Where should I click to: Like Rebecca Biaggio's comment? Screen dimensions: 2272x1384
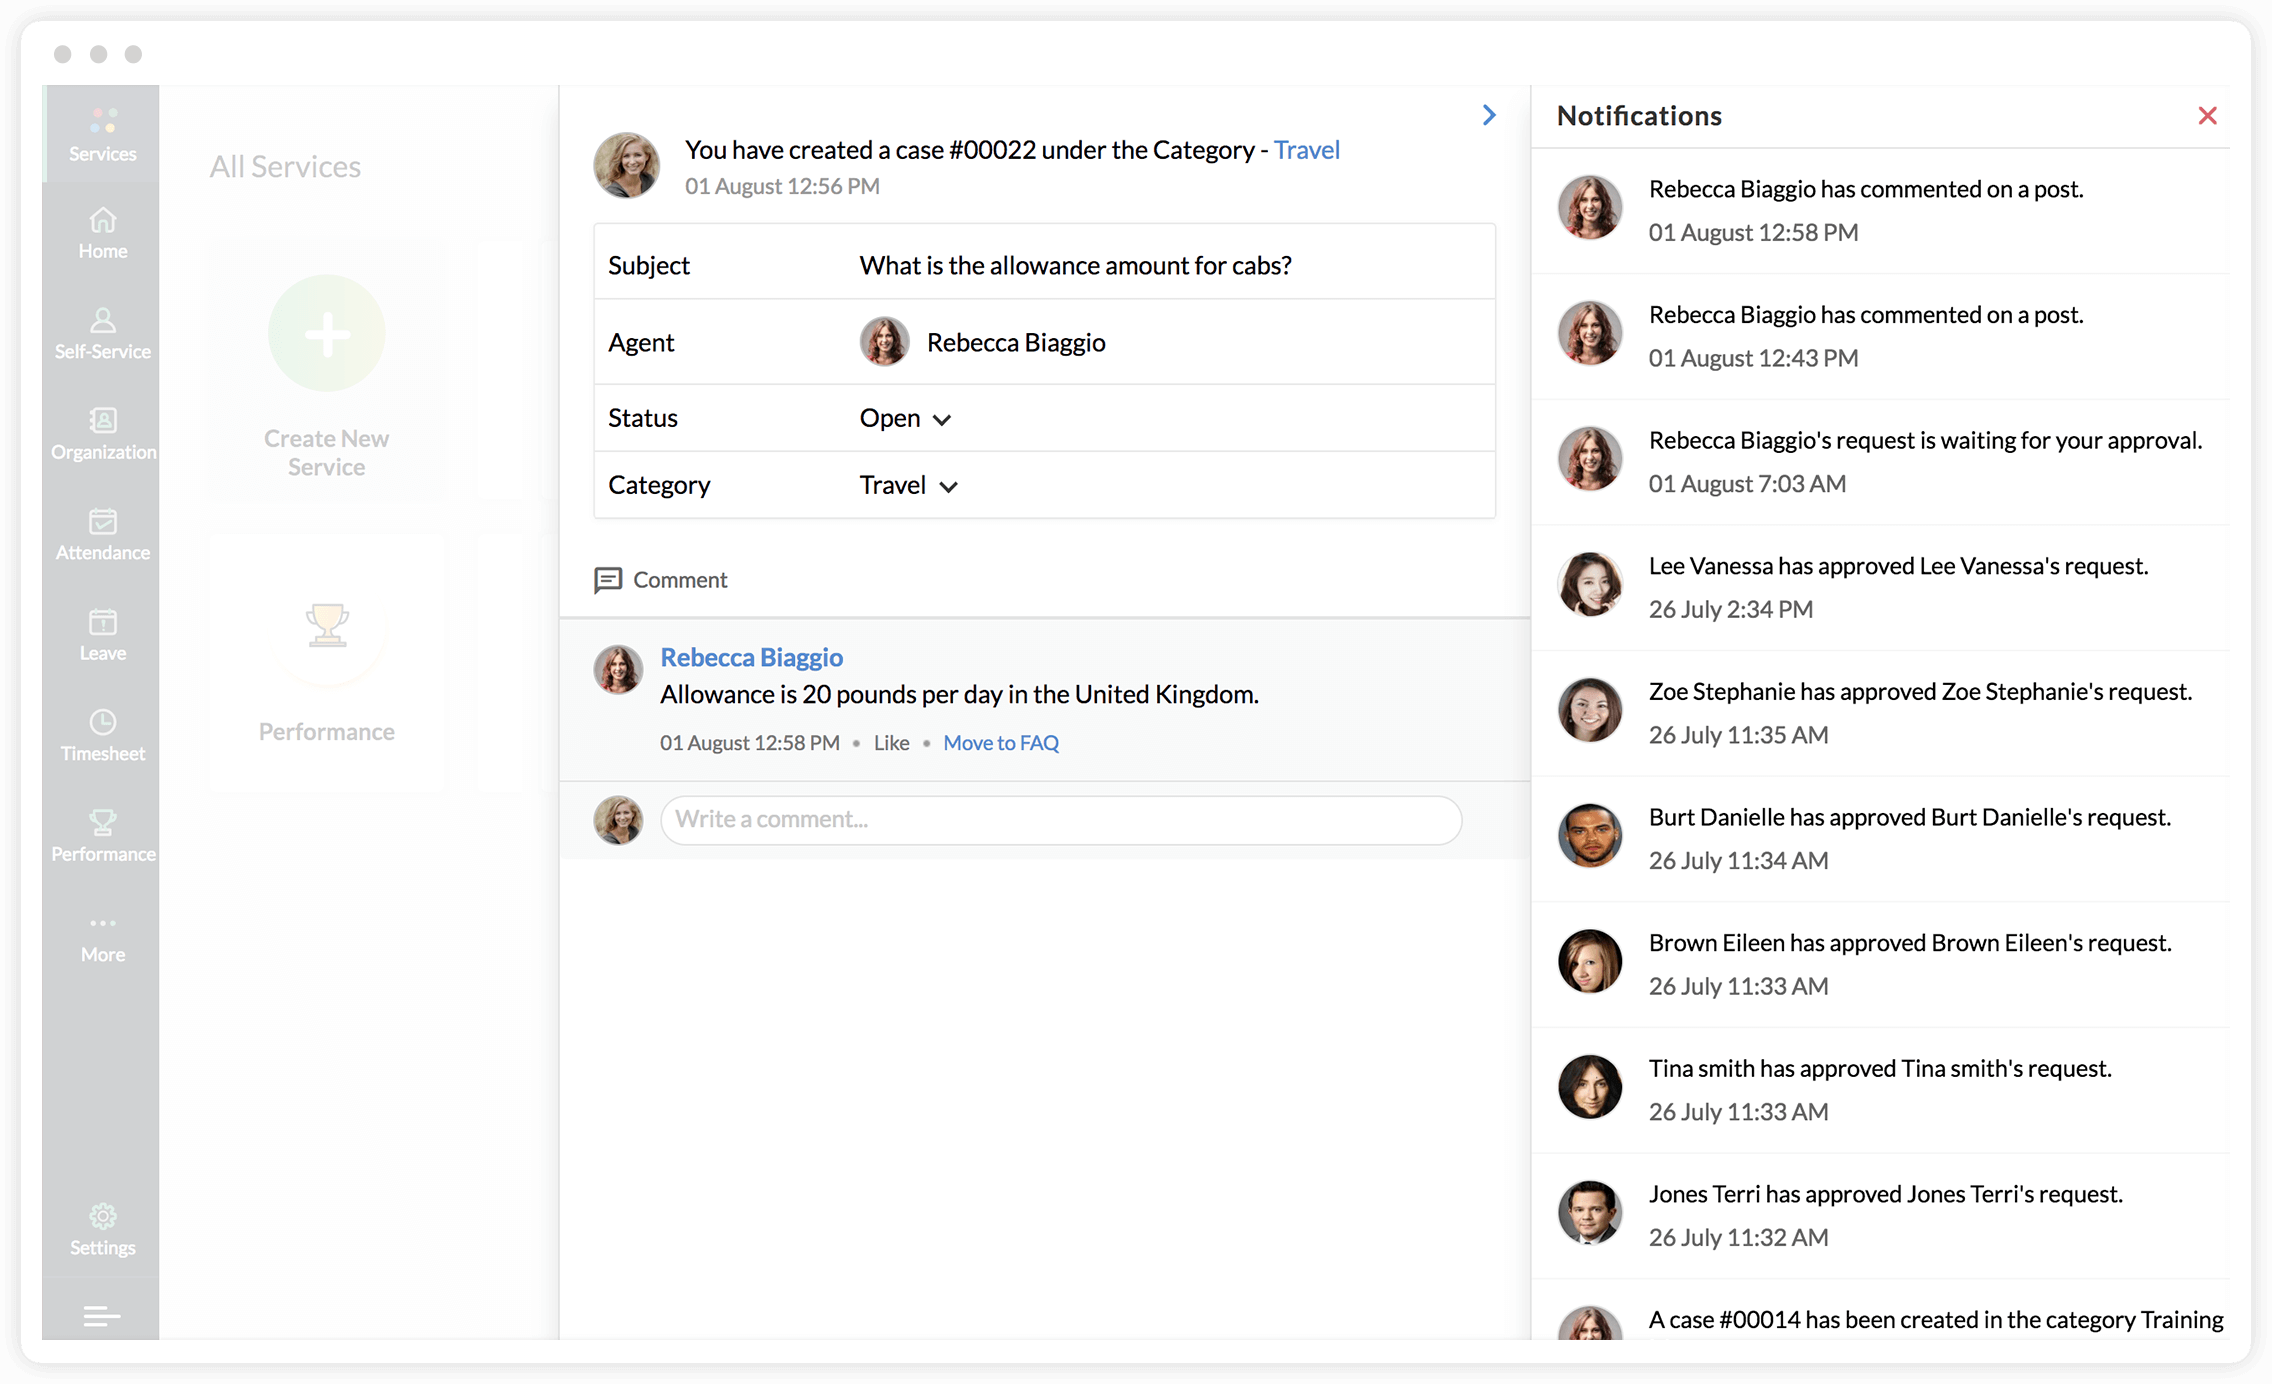(891, 743)
